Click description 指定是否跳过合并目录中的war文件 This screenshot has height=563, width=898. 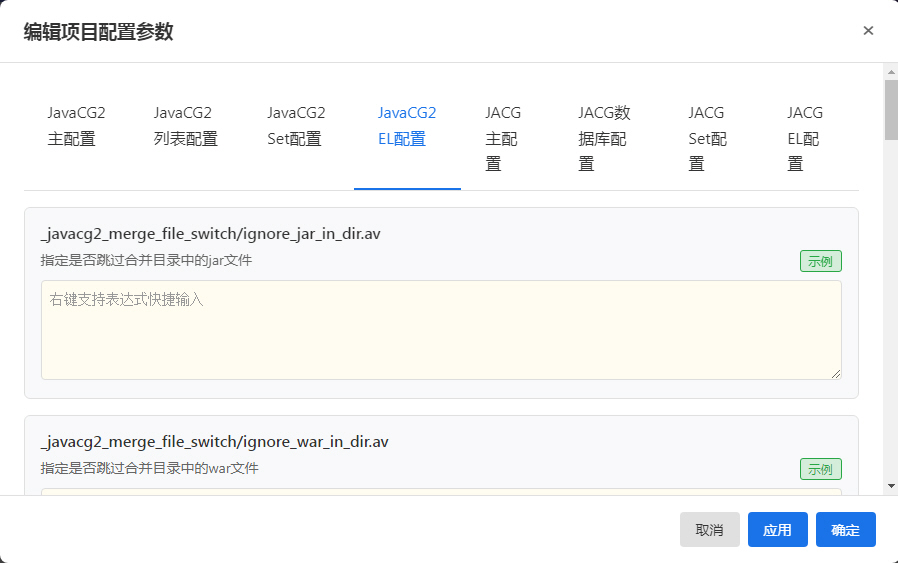(x=150, y=468)
